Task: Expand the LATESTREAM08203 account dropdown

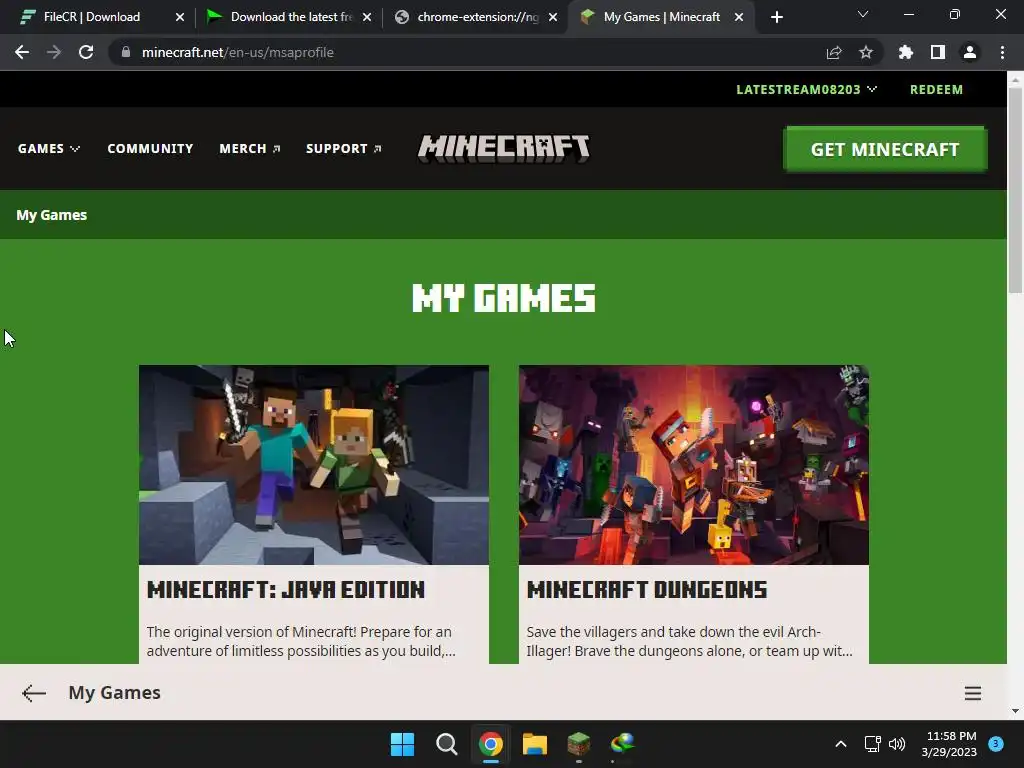Action: pyautogui.click(x=807, y=89)
